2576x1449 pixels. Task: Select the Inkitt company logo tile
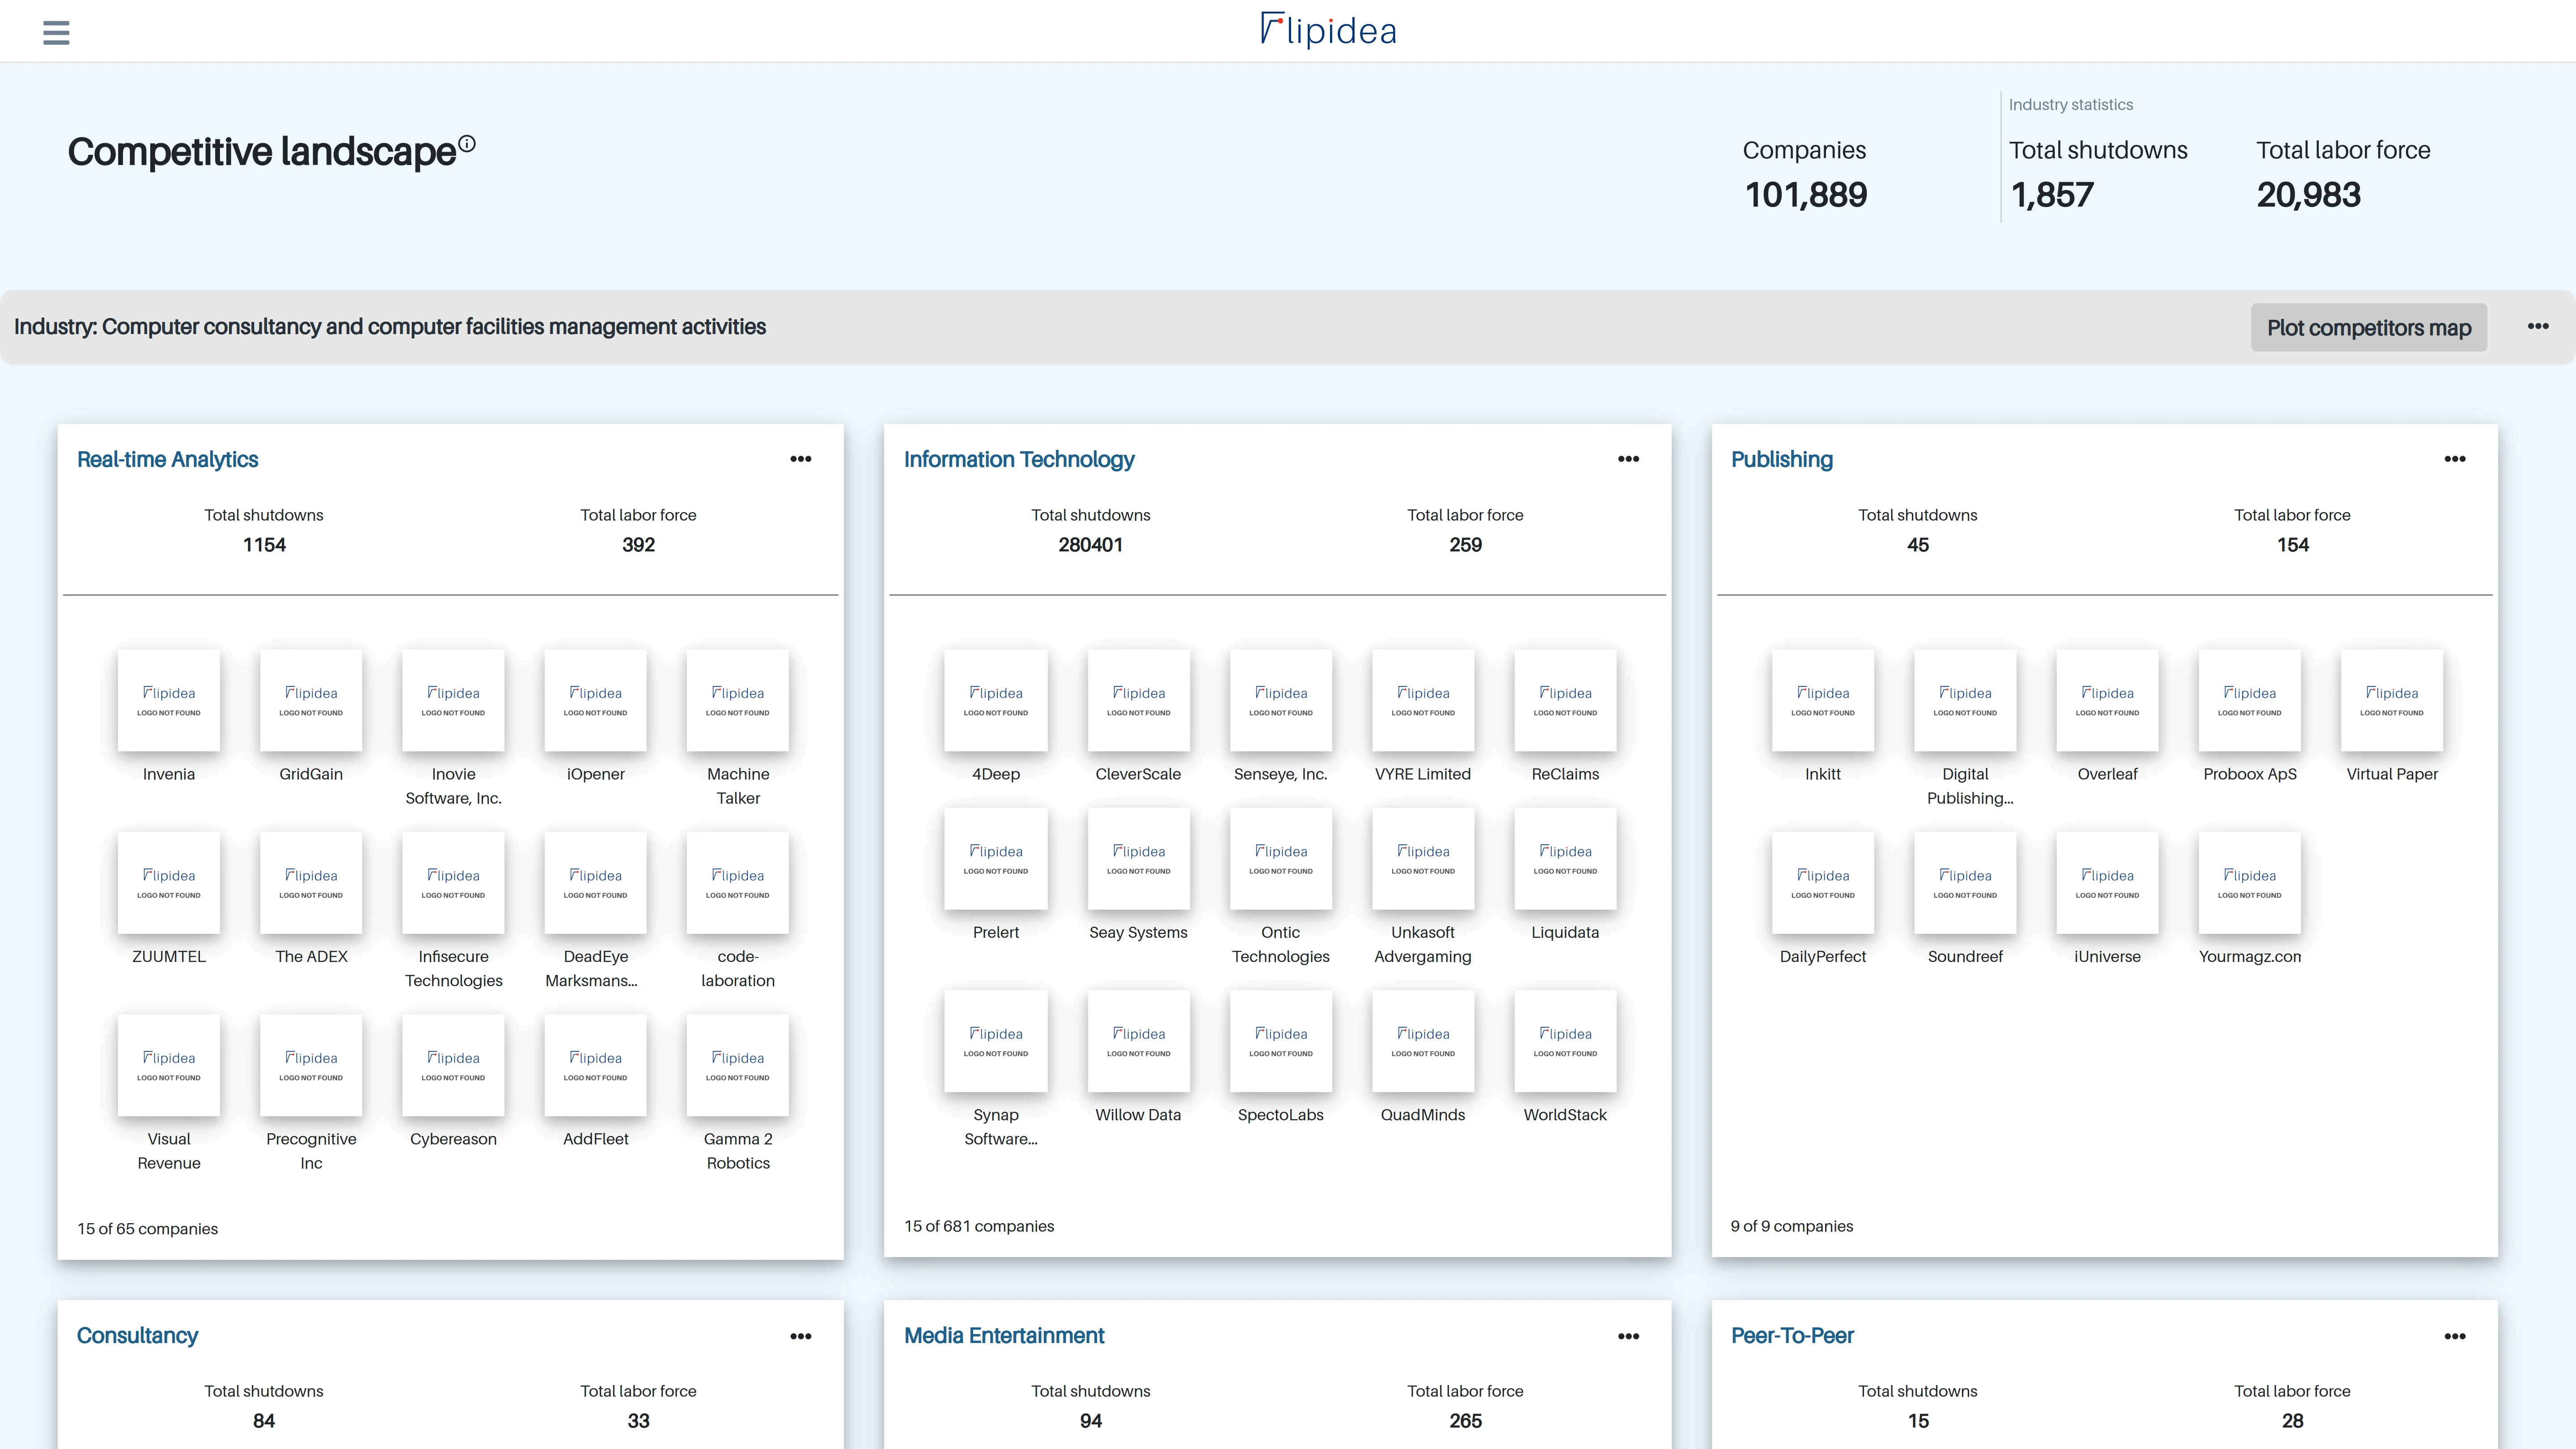click(x=1823, y=700)
